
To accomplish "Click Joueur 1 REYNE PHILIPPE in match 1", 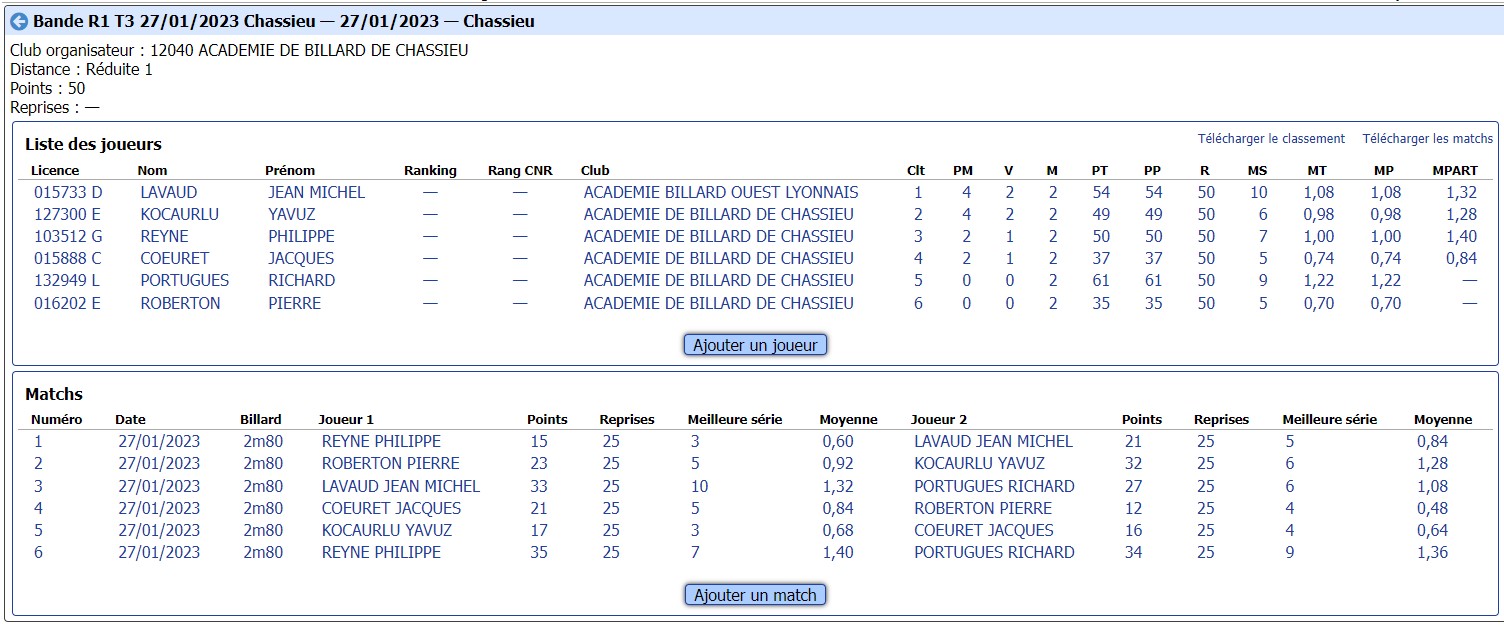I will (x=381, y=441).
